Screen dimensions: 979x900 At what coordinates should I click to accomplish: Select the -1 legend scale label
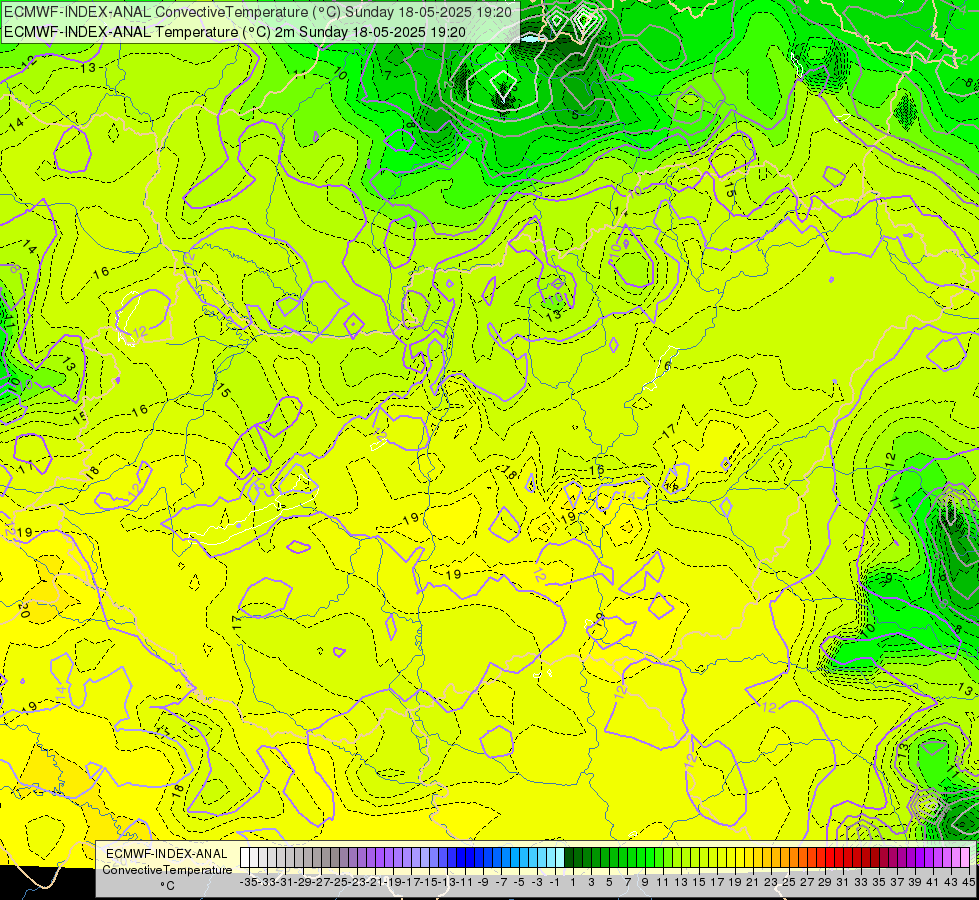555,882
